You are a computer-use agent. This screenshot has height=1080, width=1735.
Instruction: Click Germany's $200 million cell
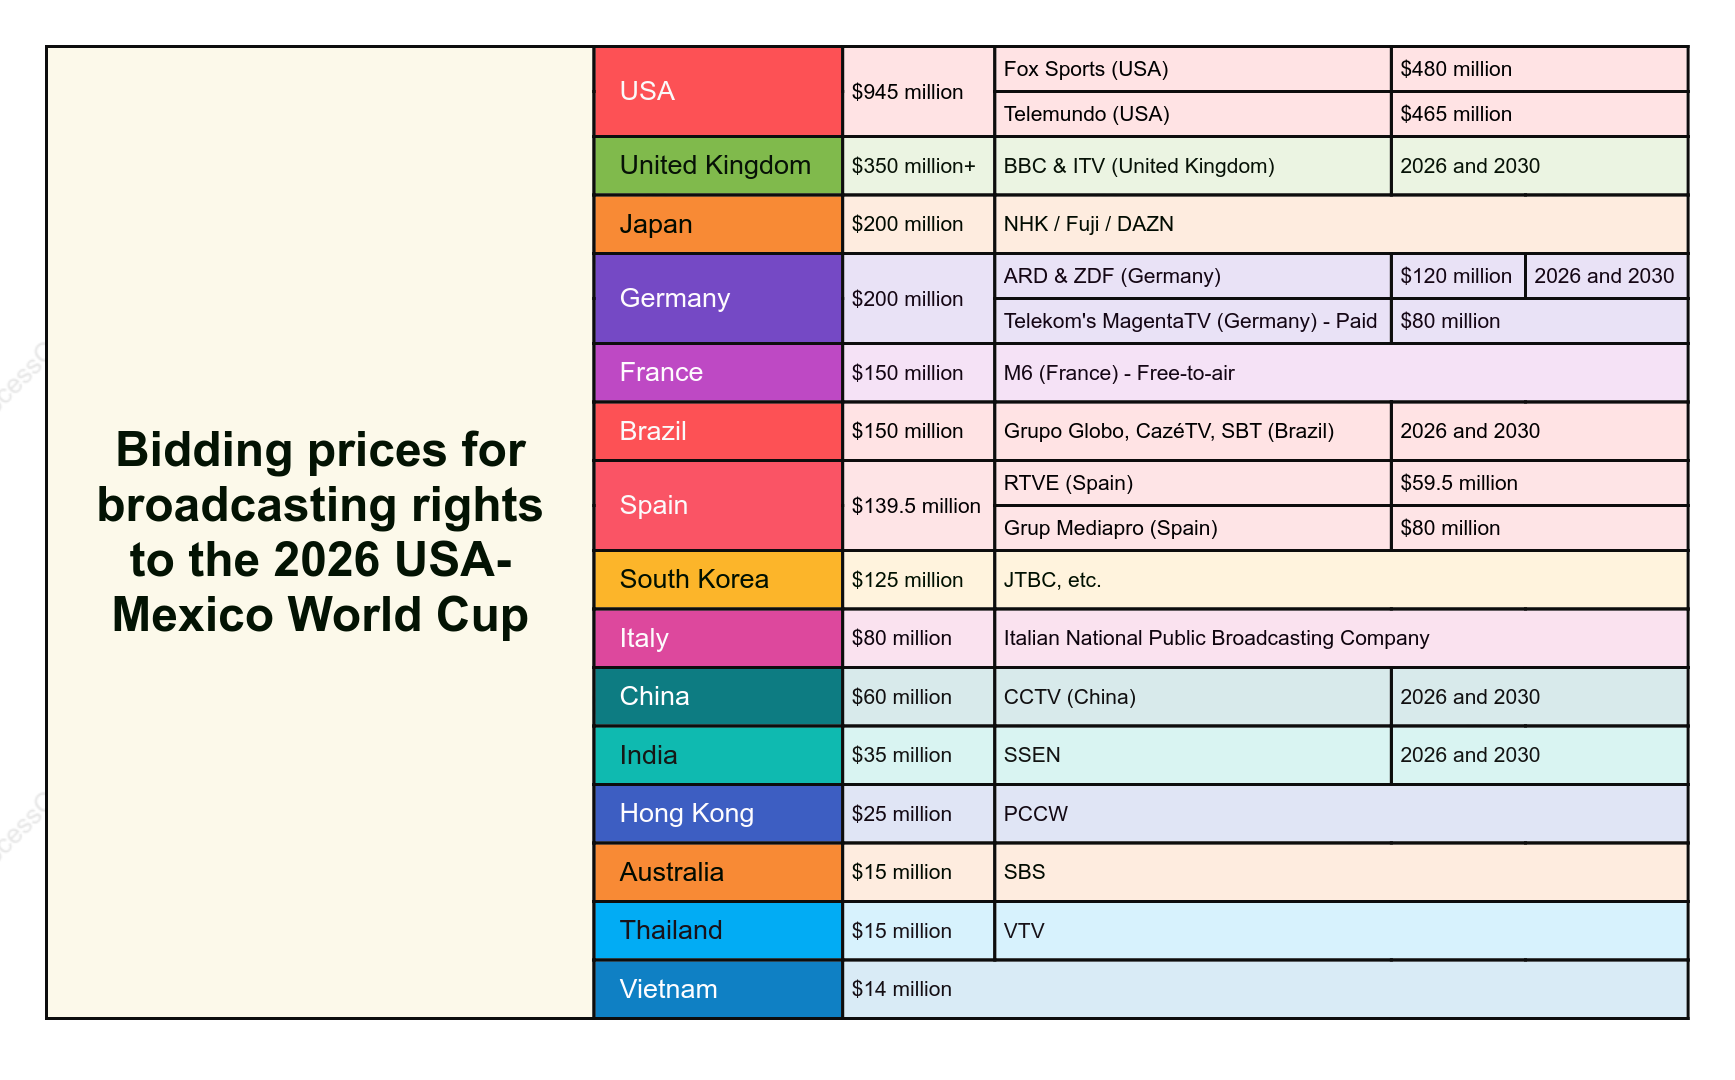coord(919,298)
